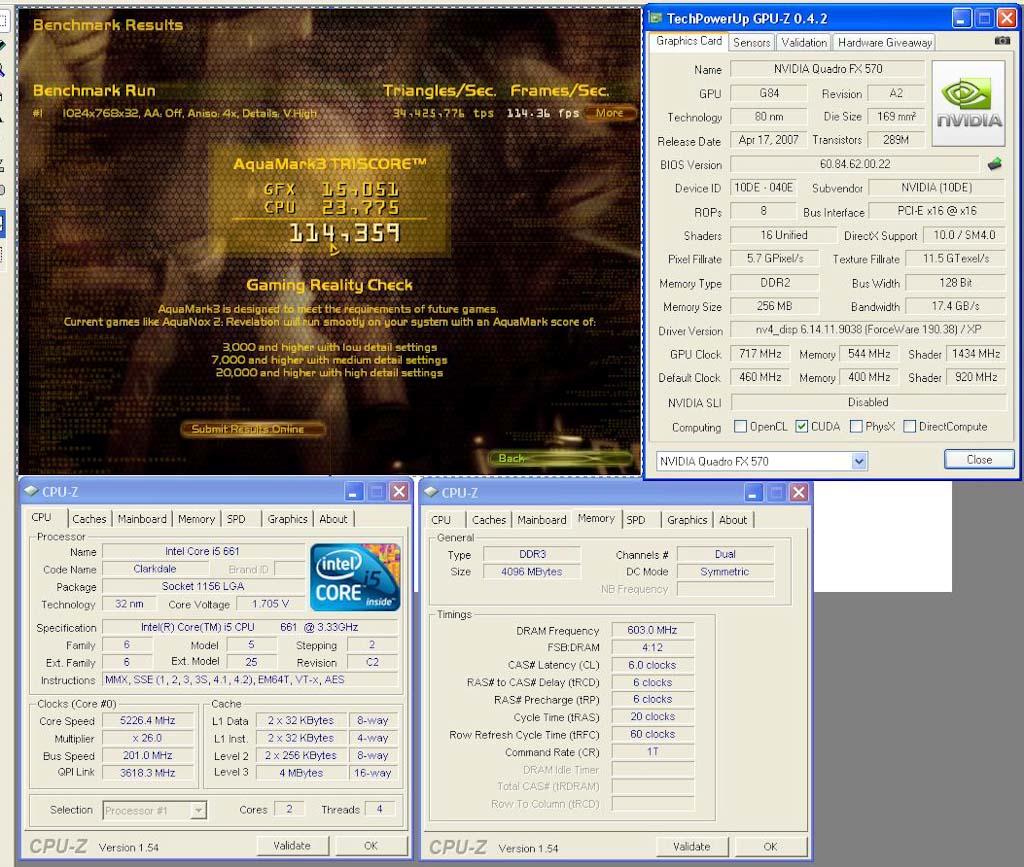Open Caches tab in left CPU-Z
The height and width of the screenshot is (867, 1024).
(89, 519)
